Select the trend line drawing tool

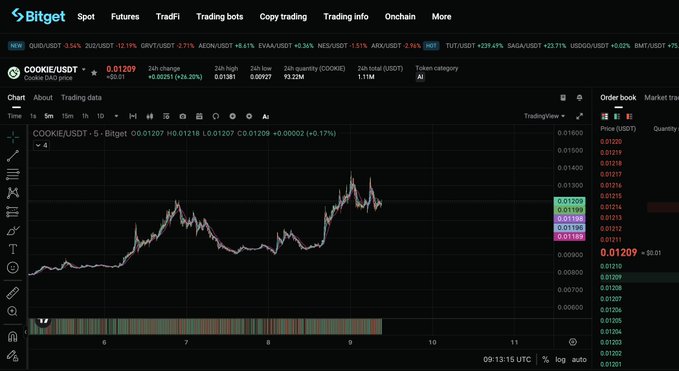[13, 156]
